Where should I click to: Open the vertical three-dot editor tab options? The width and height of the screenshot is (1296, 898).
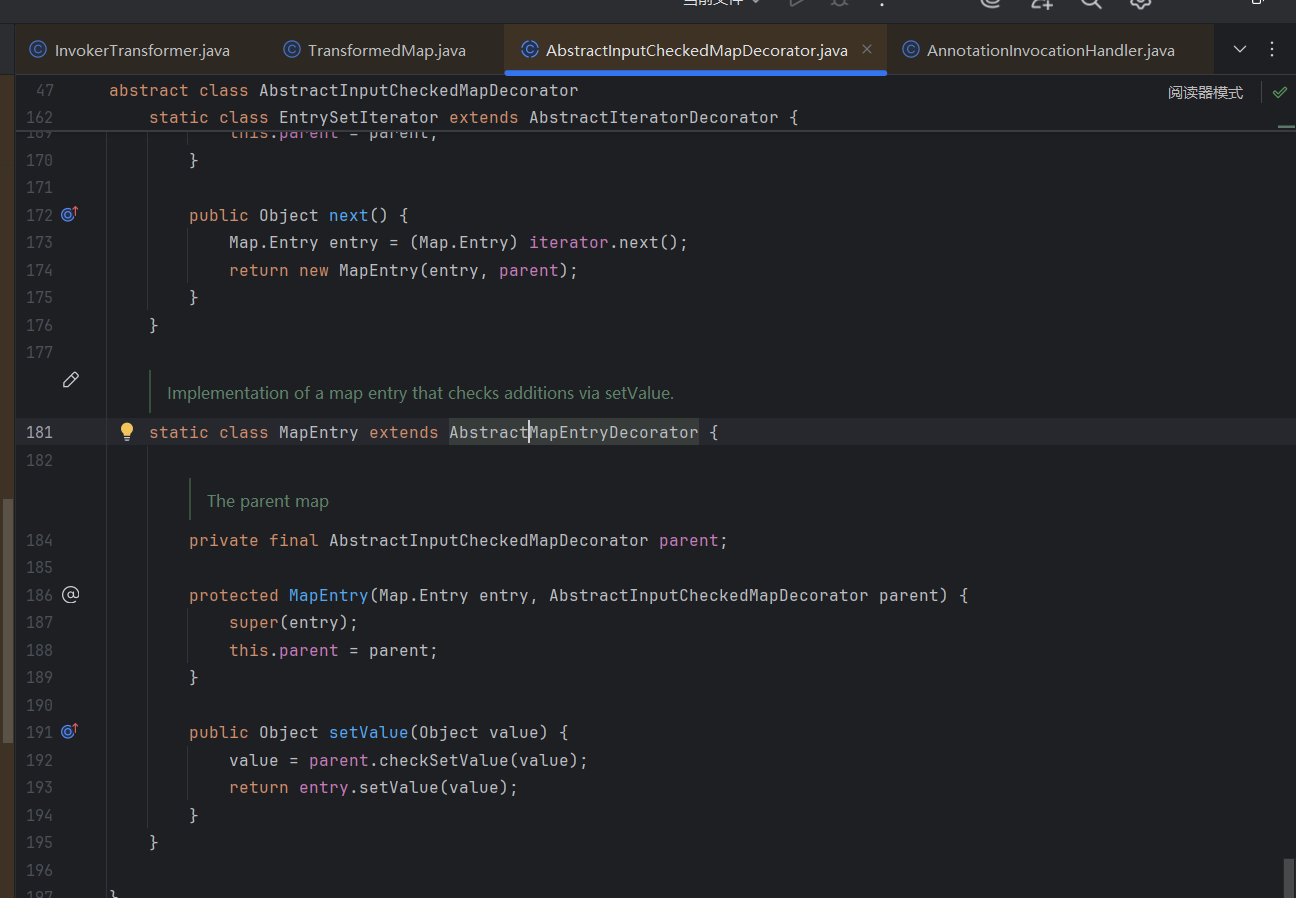(x=1272, y=49)
